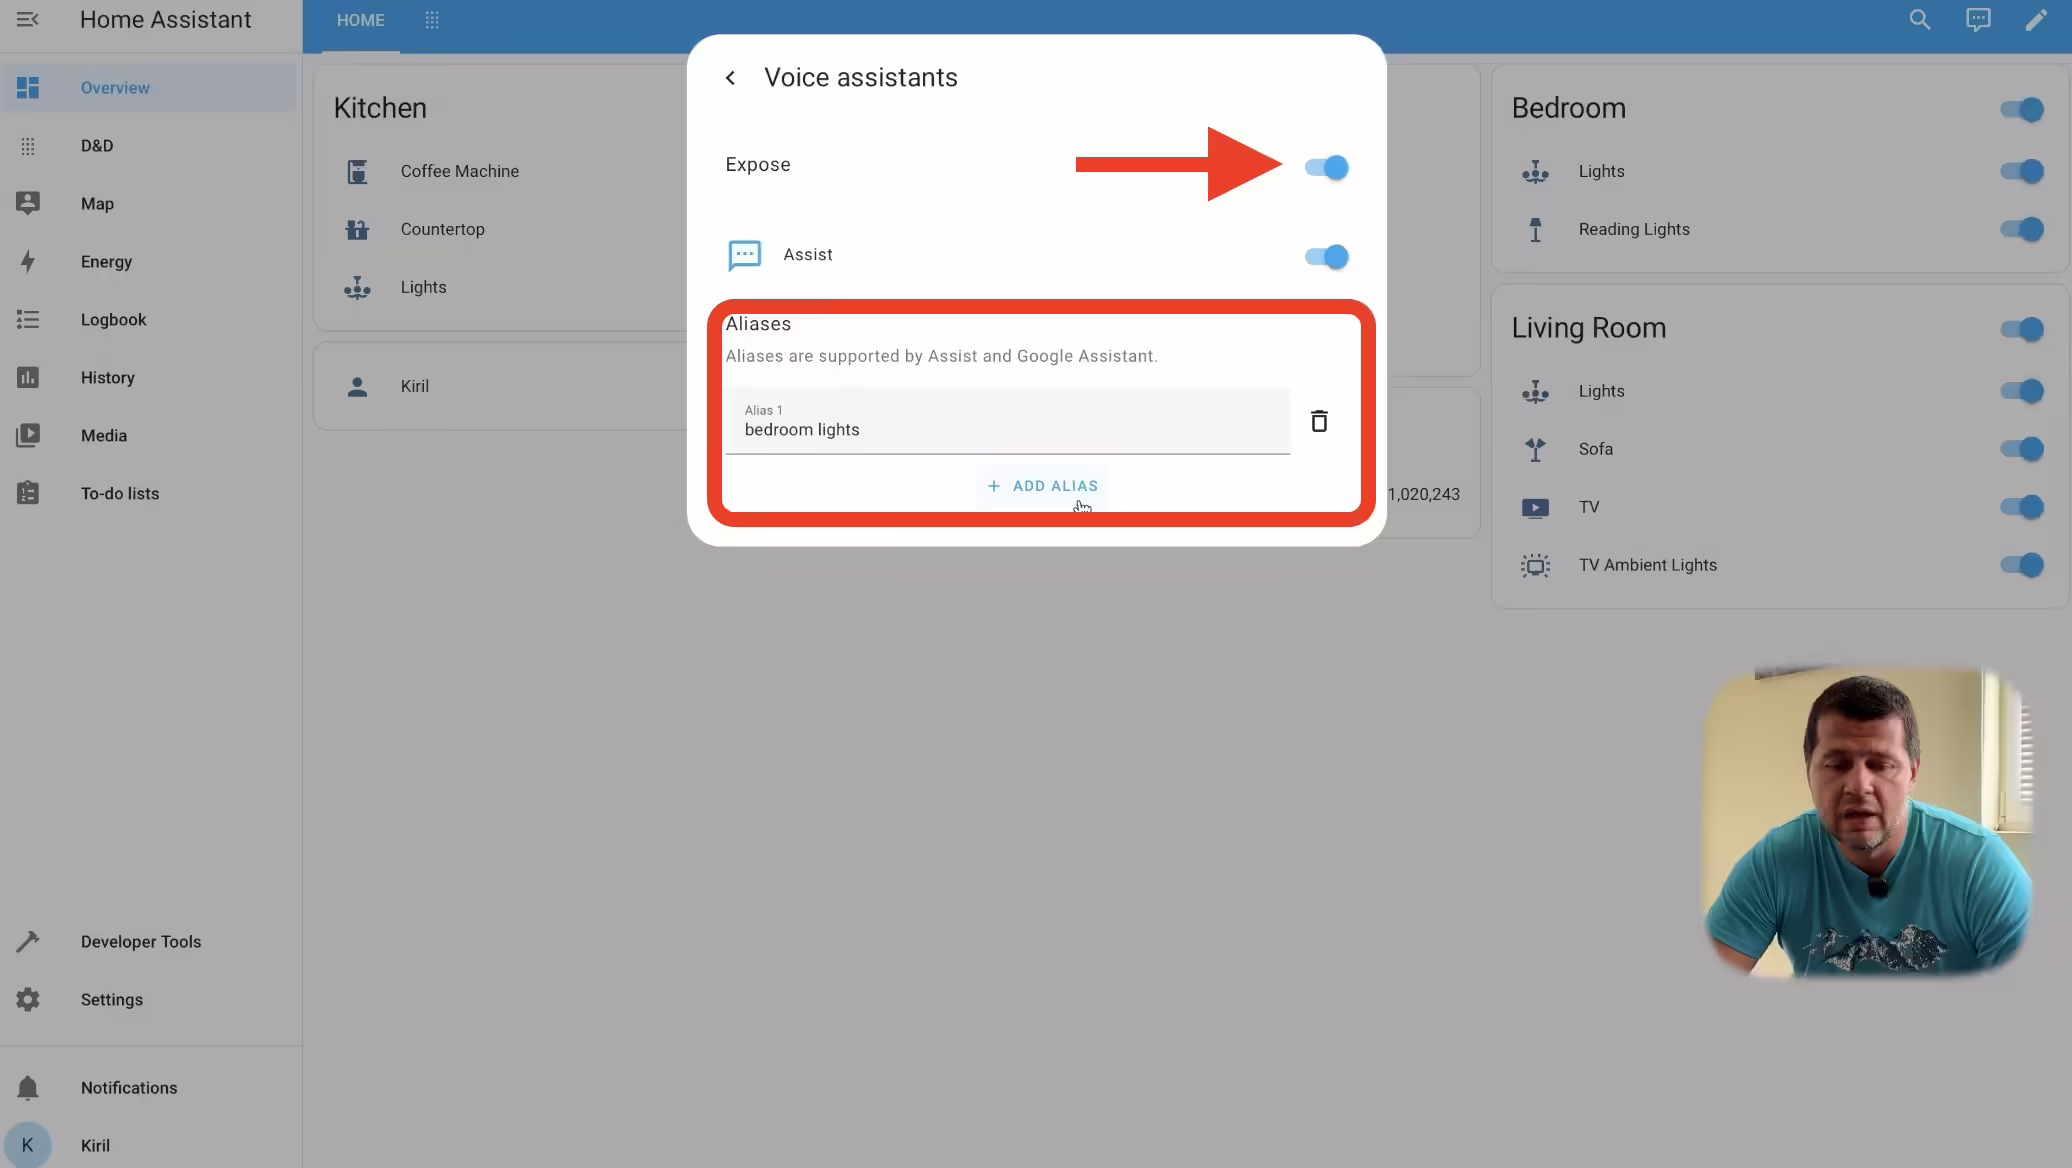Viewport: 2072px width, 1168px height.
Task: Select the second dashboard tab with grid icon
Action: tap(432, 21)
